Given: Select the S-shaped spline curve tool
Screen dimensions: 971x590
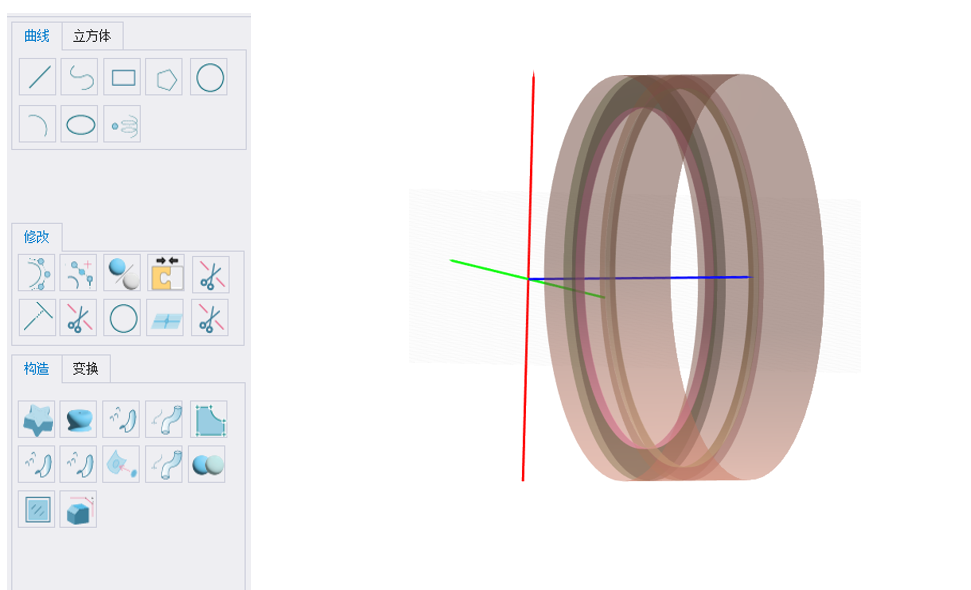Looking at the screenshot, I should click(x=79, y=77).
